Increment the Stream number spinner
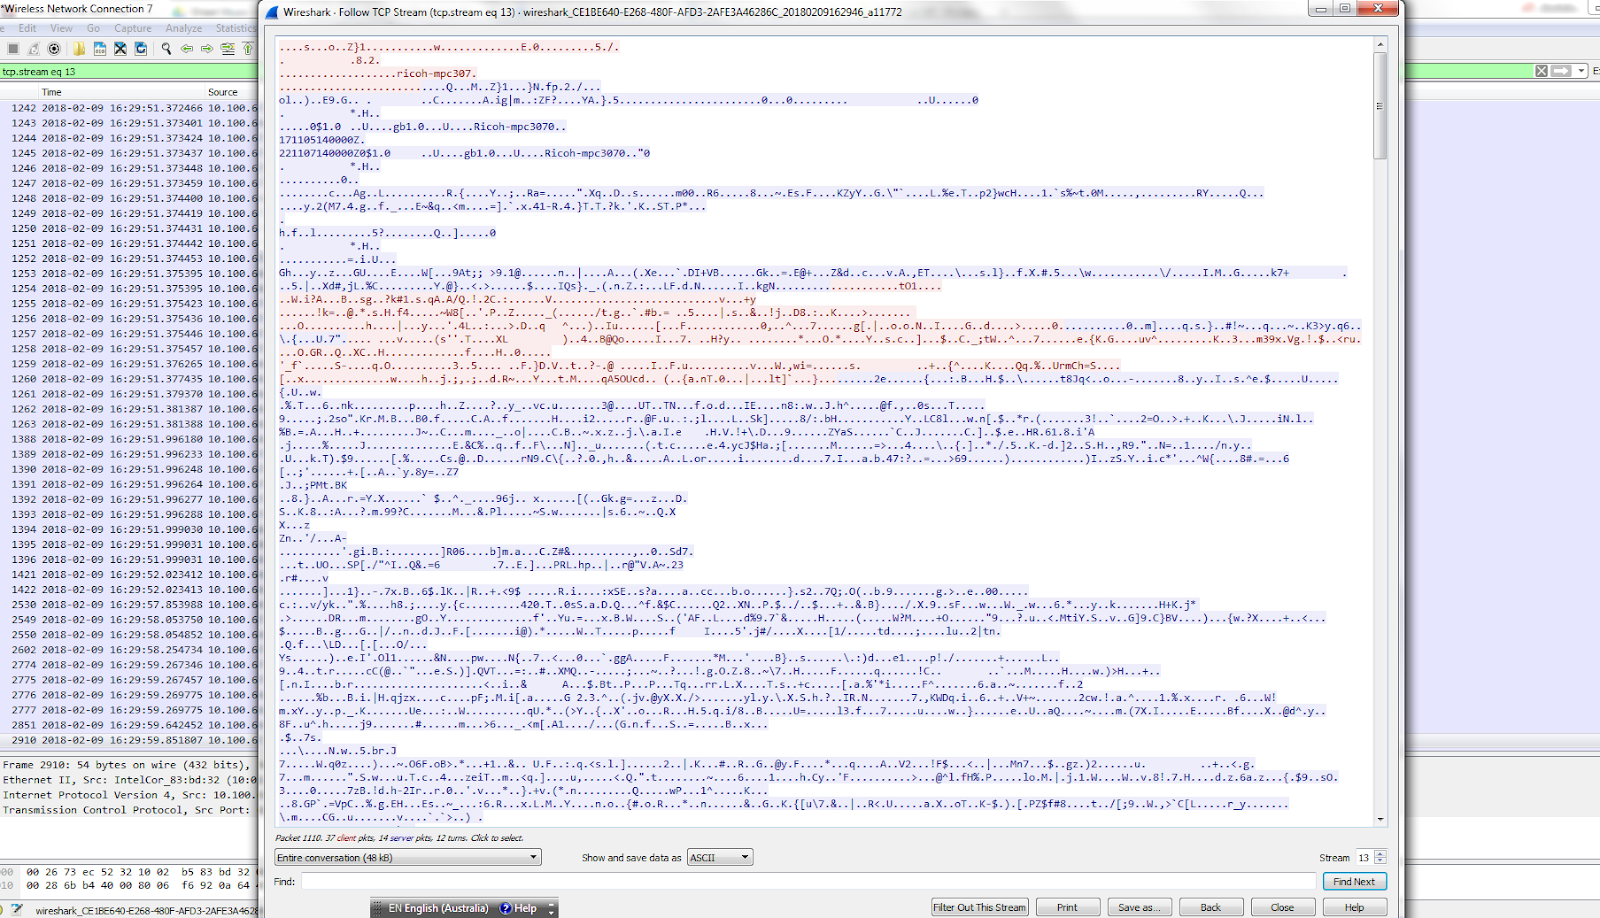Screen dimensions: 1600x918 tap(1381, 854)
